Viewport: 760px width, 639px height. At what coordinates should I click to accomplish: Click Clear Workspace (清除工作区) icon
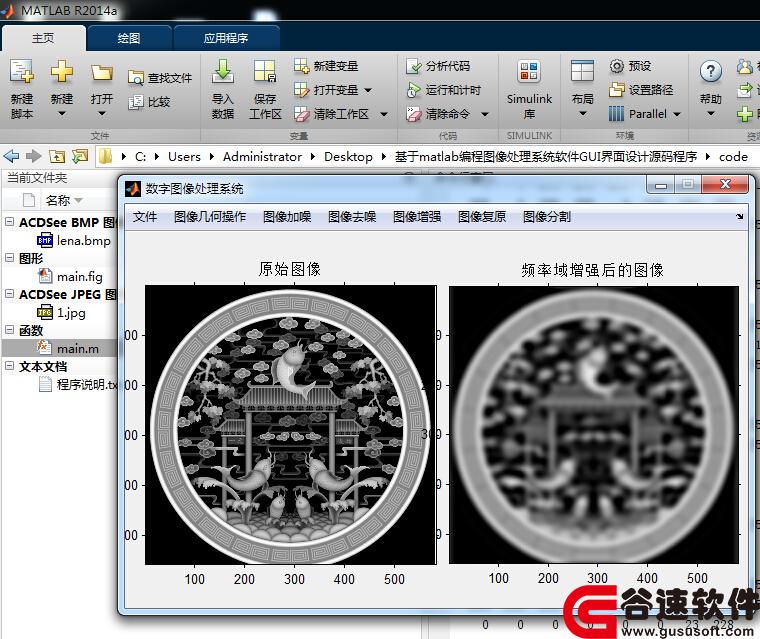point(301,114)
